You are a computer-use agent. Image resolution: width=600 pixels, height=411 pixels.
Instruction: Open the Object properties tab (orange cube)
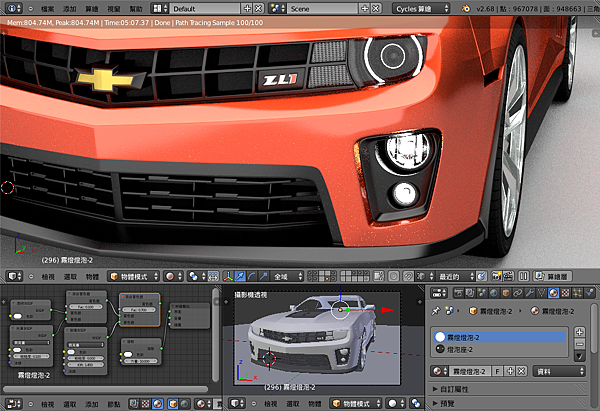[505, 294]
